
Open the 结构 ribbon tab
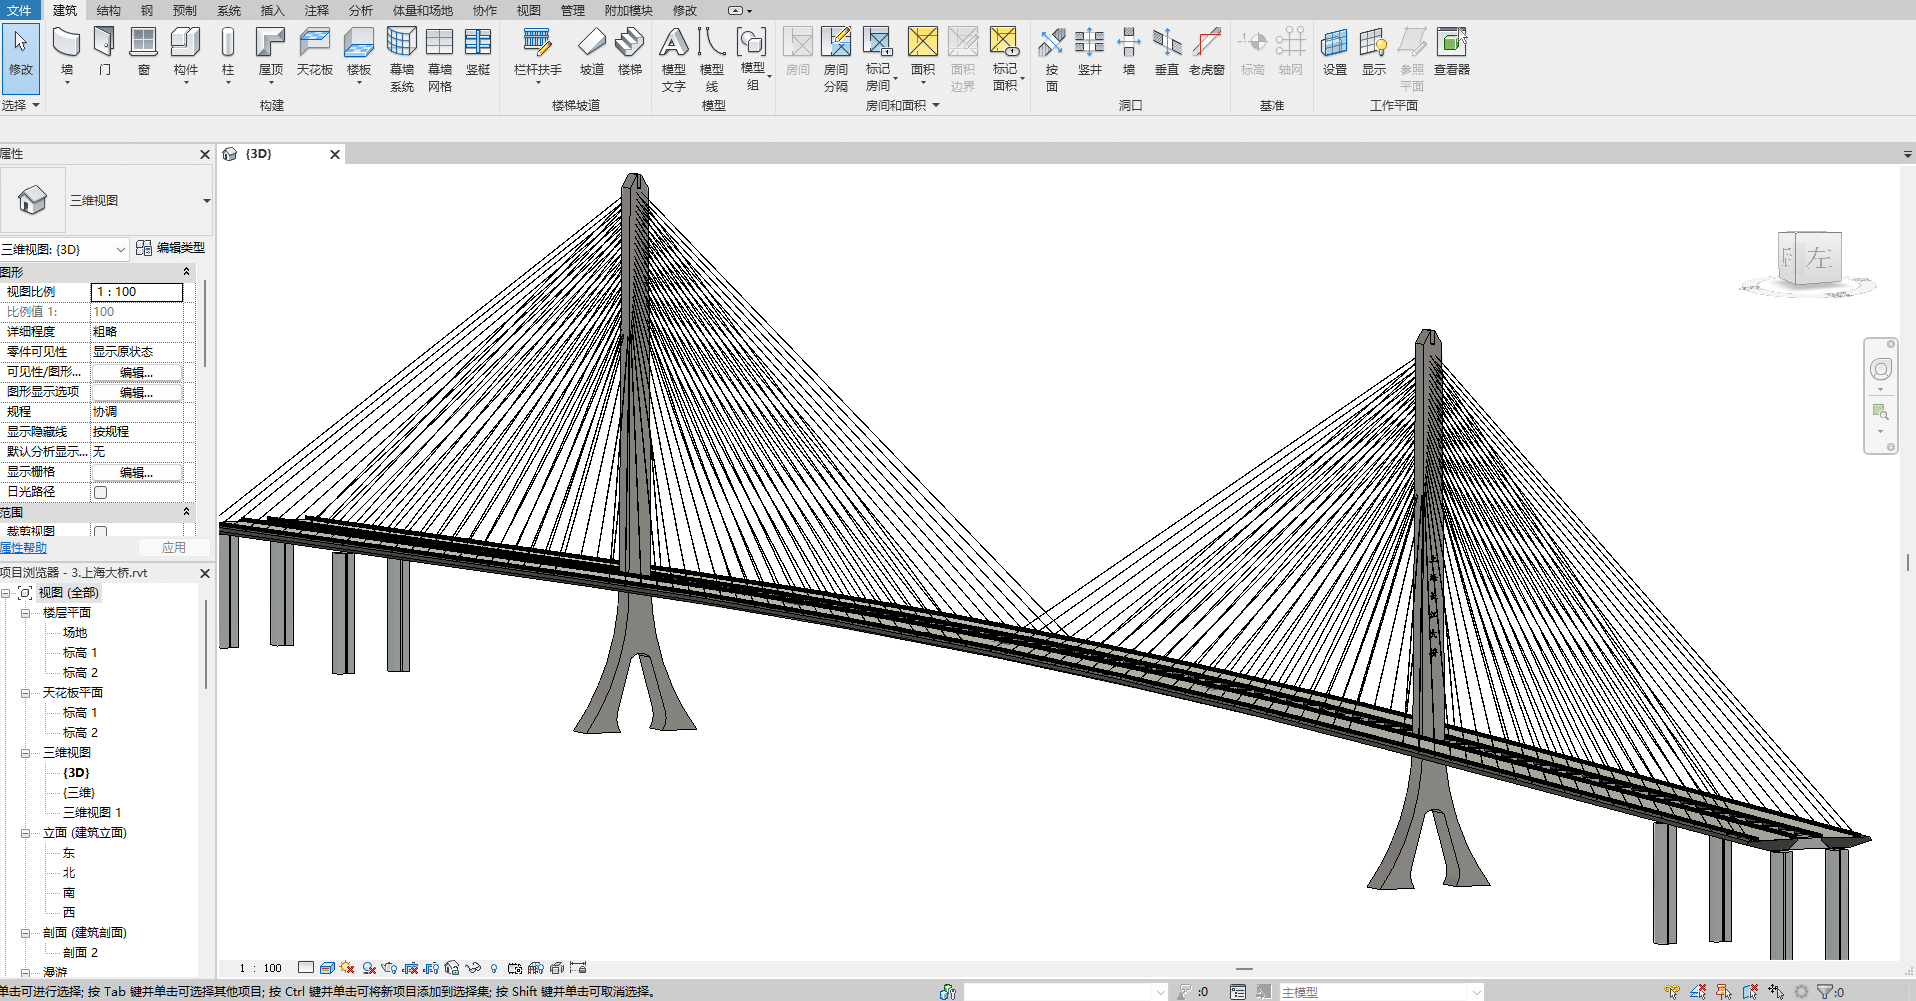click(x=108, y=10)
